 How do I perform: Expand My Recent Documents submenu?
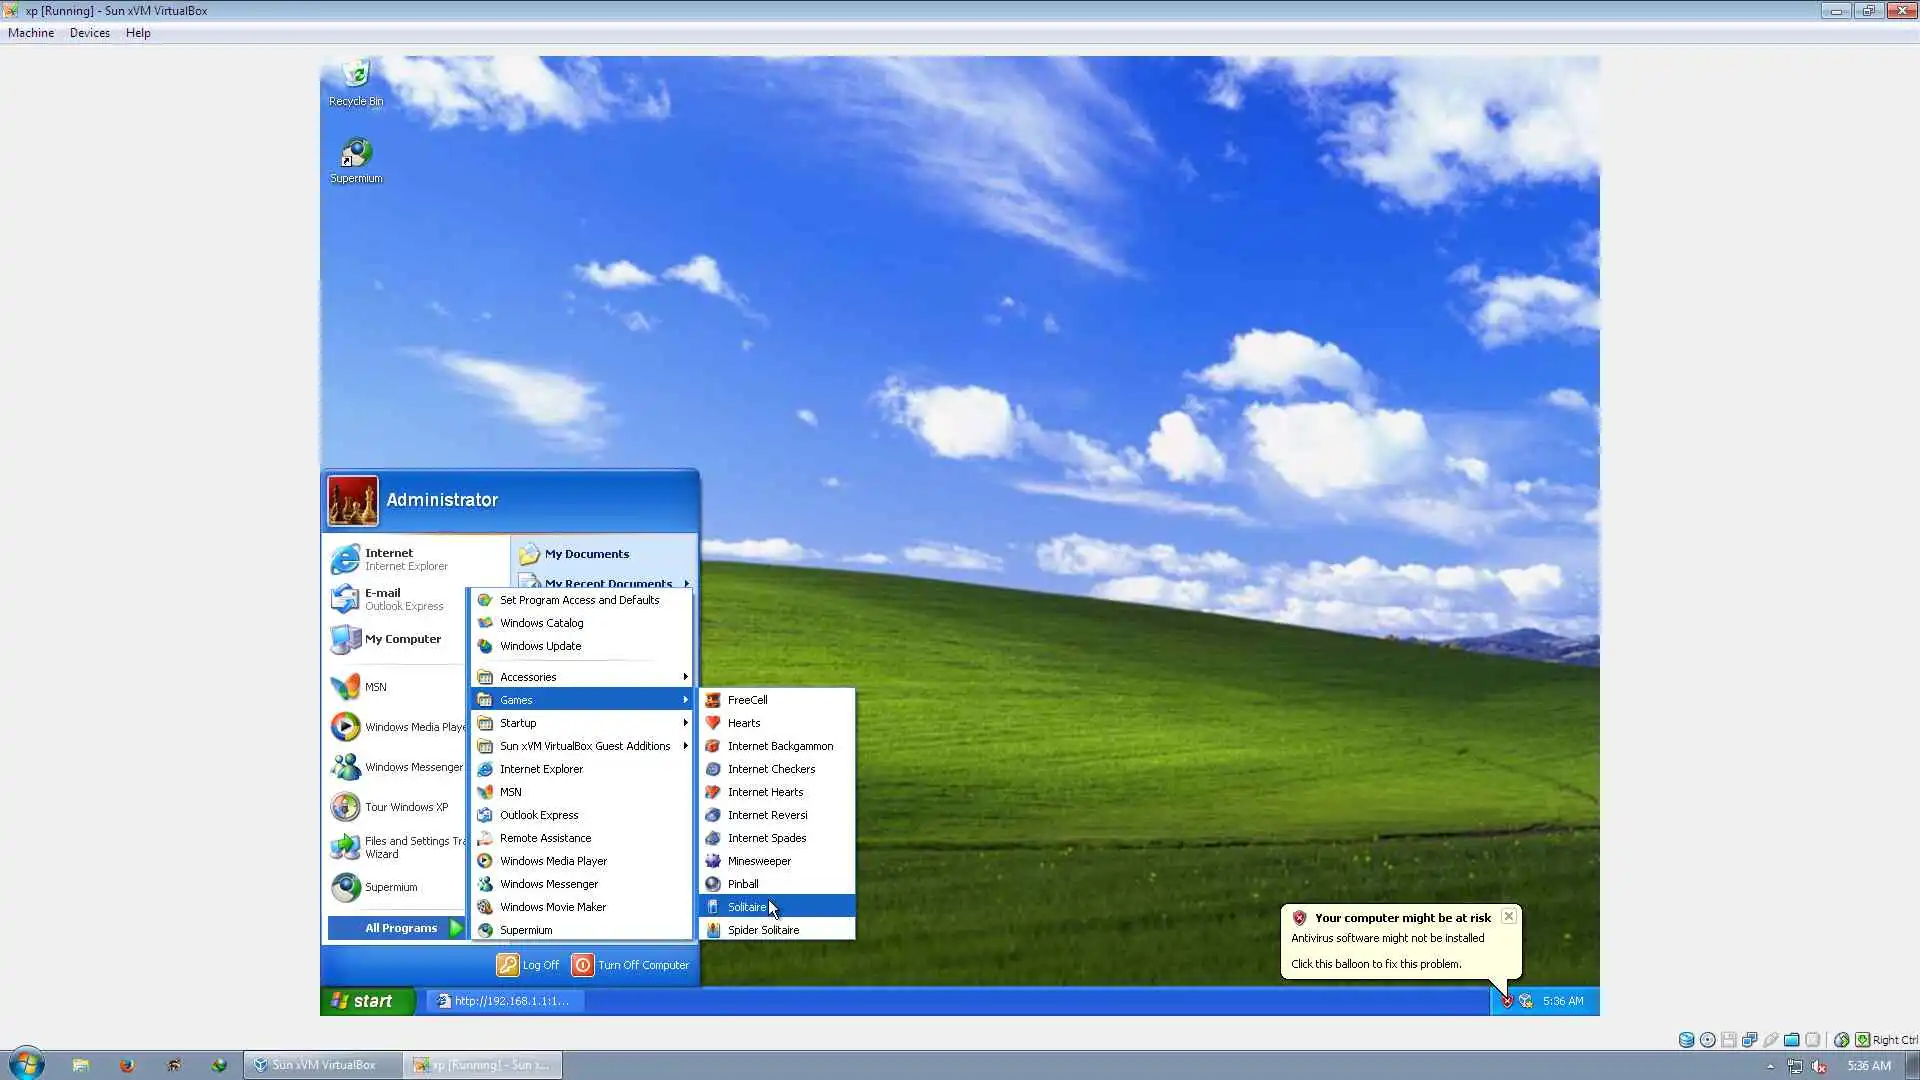pyautogui.click(x=608, y=583)
